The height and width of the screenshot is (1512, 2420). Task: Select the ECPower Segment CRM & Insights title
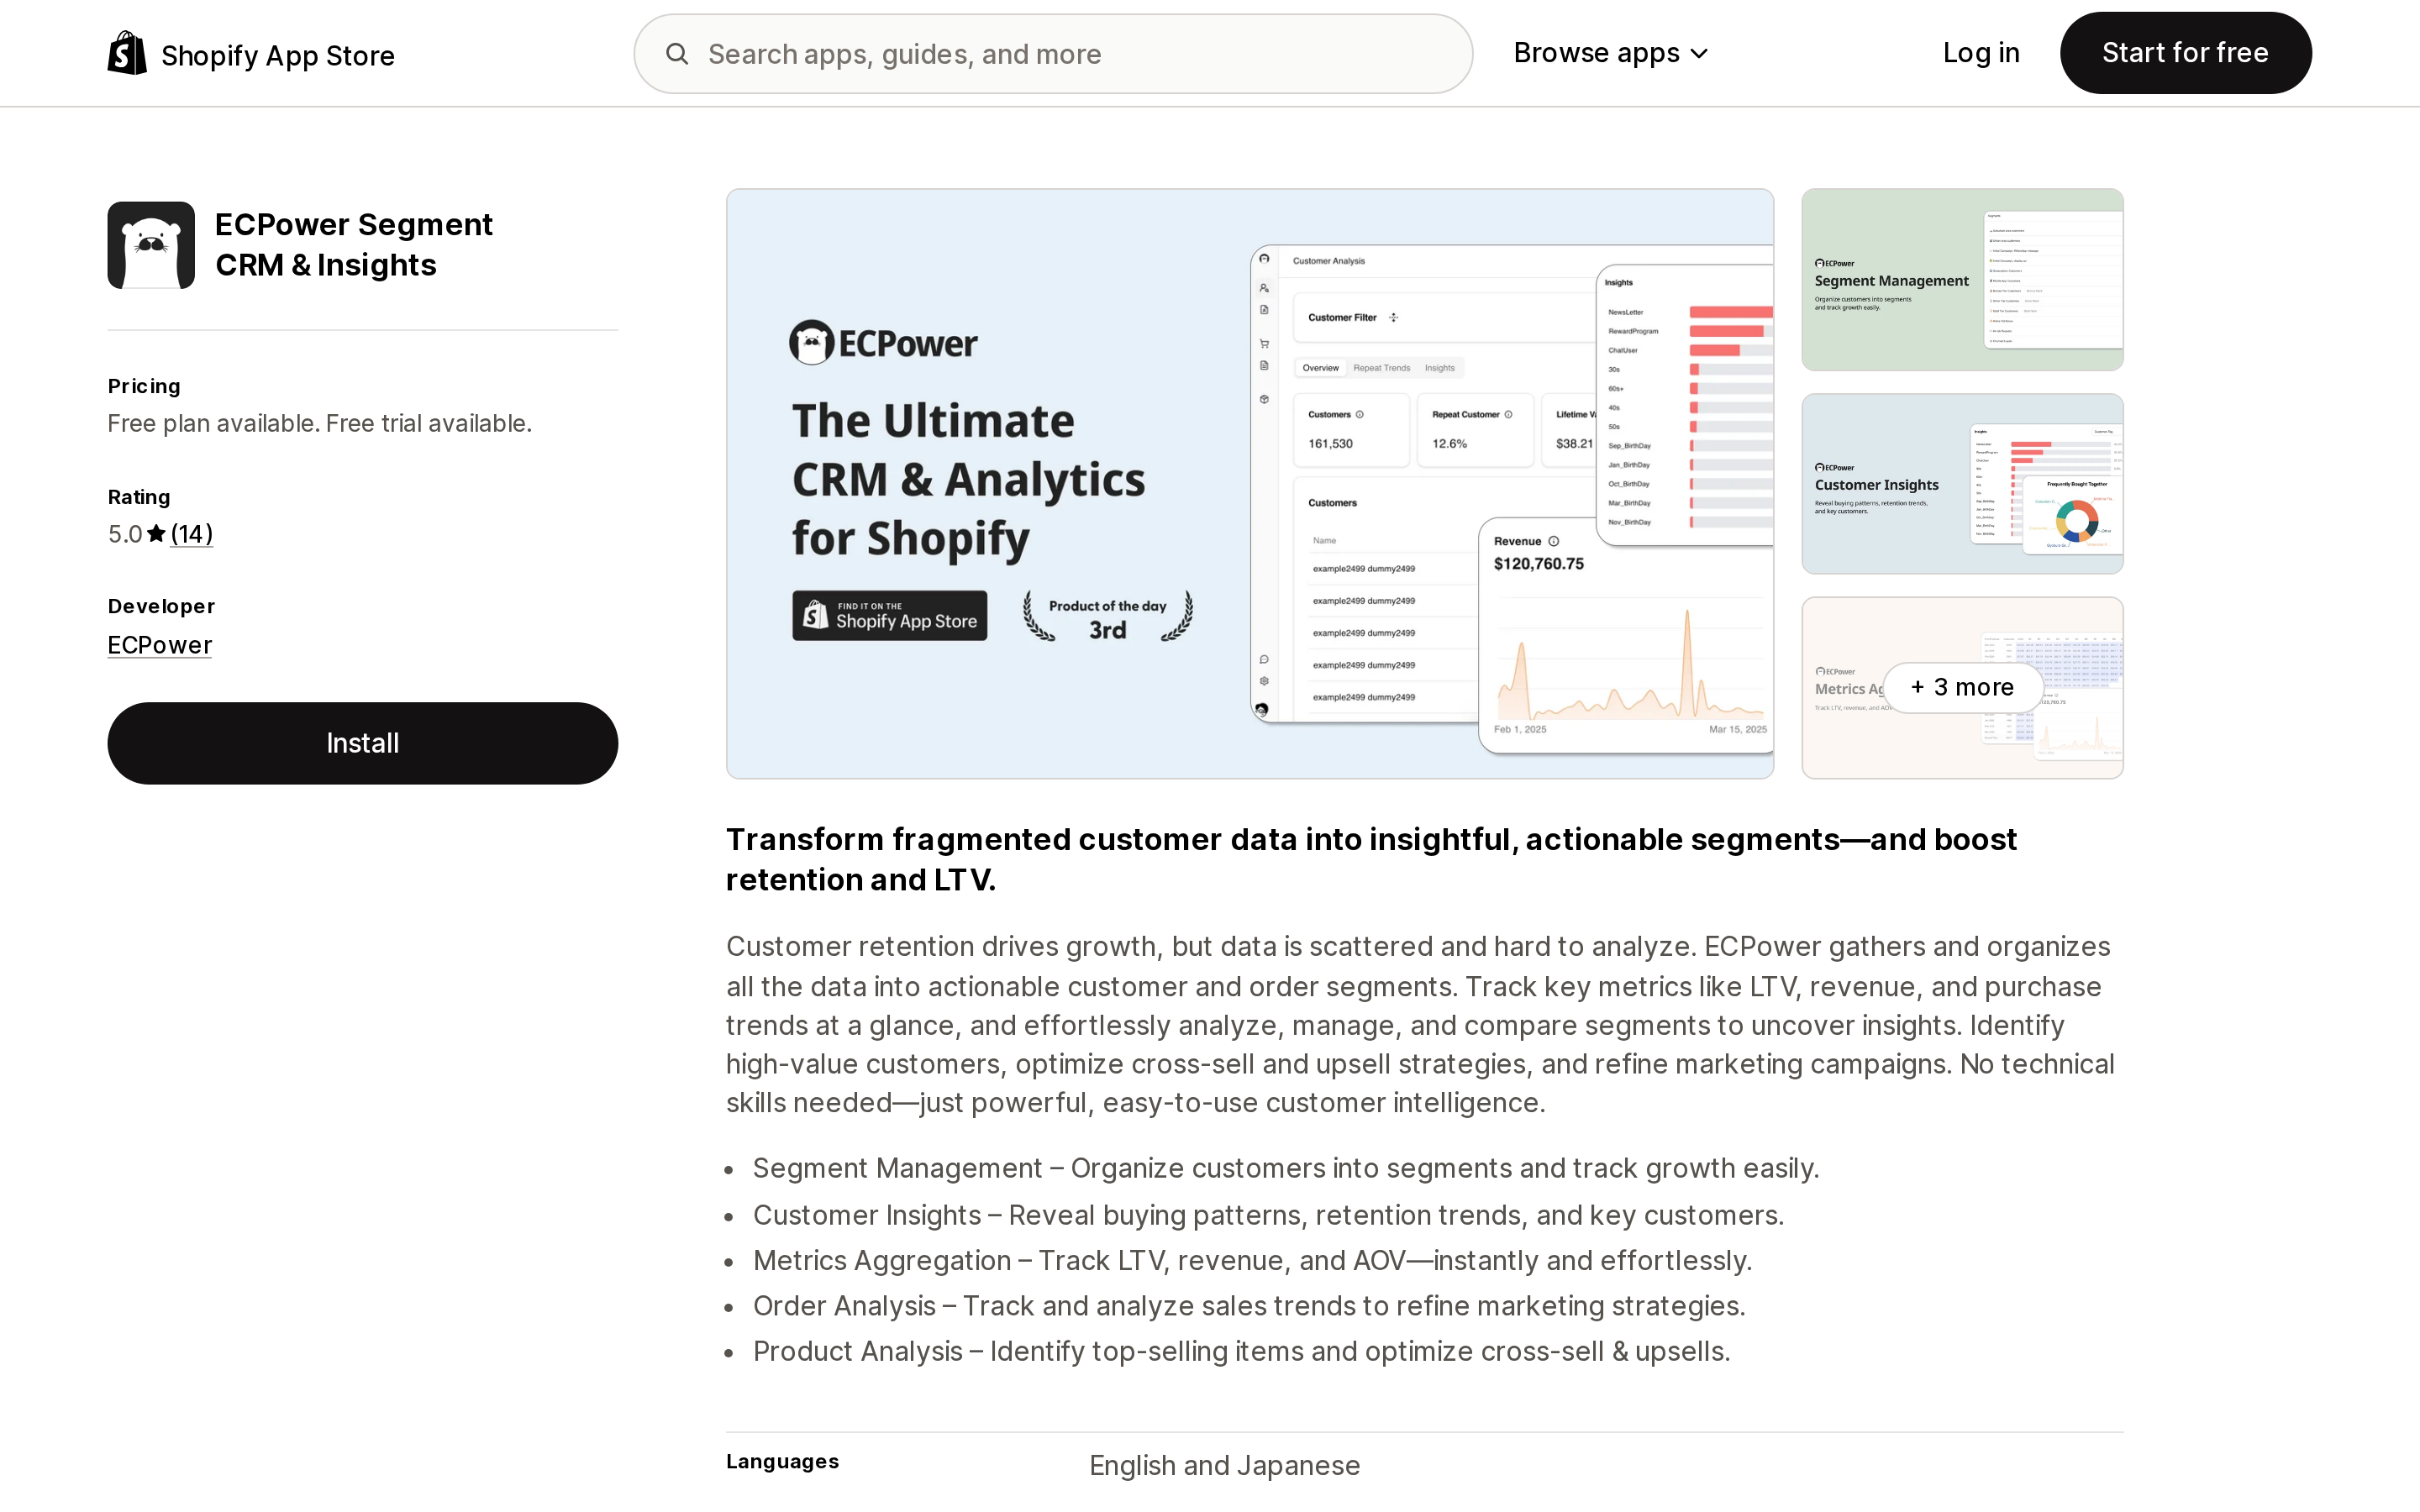[x=354, y=245]
